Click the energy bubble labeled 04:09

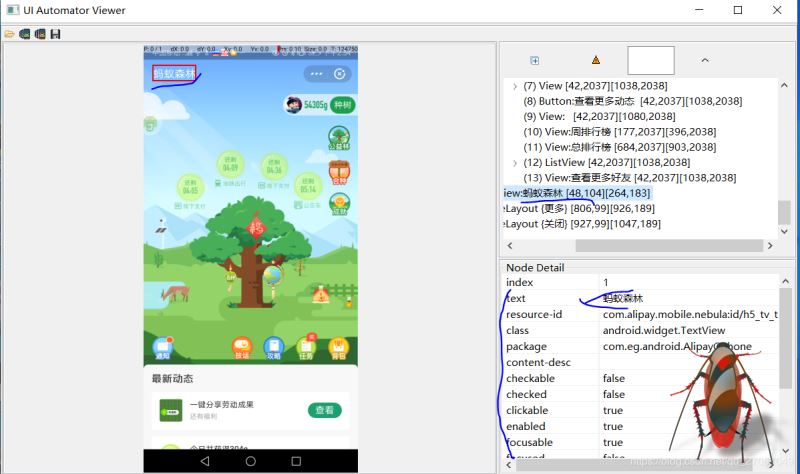click(230, 164)
